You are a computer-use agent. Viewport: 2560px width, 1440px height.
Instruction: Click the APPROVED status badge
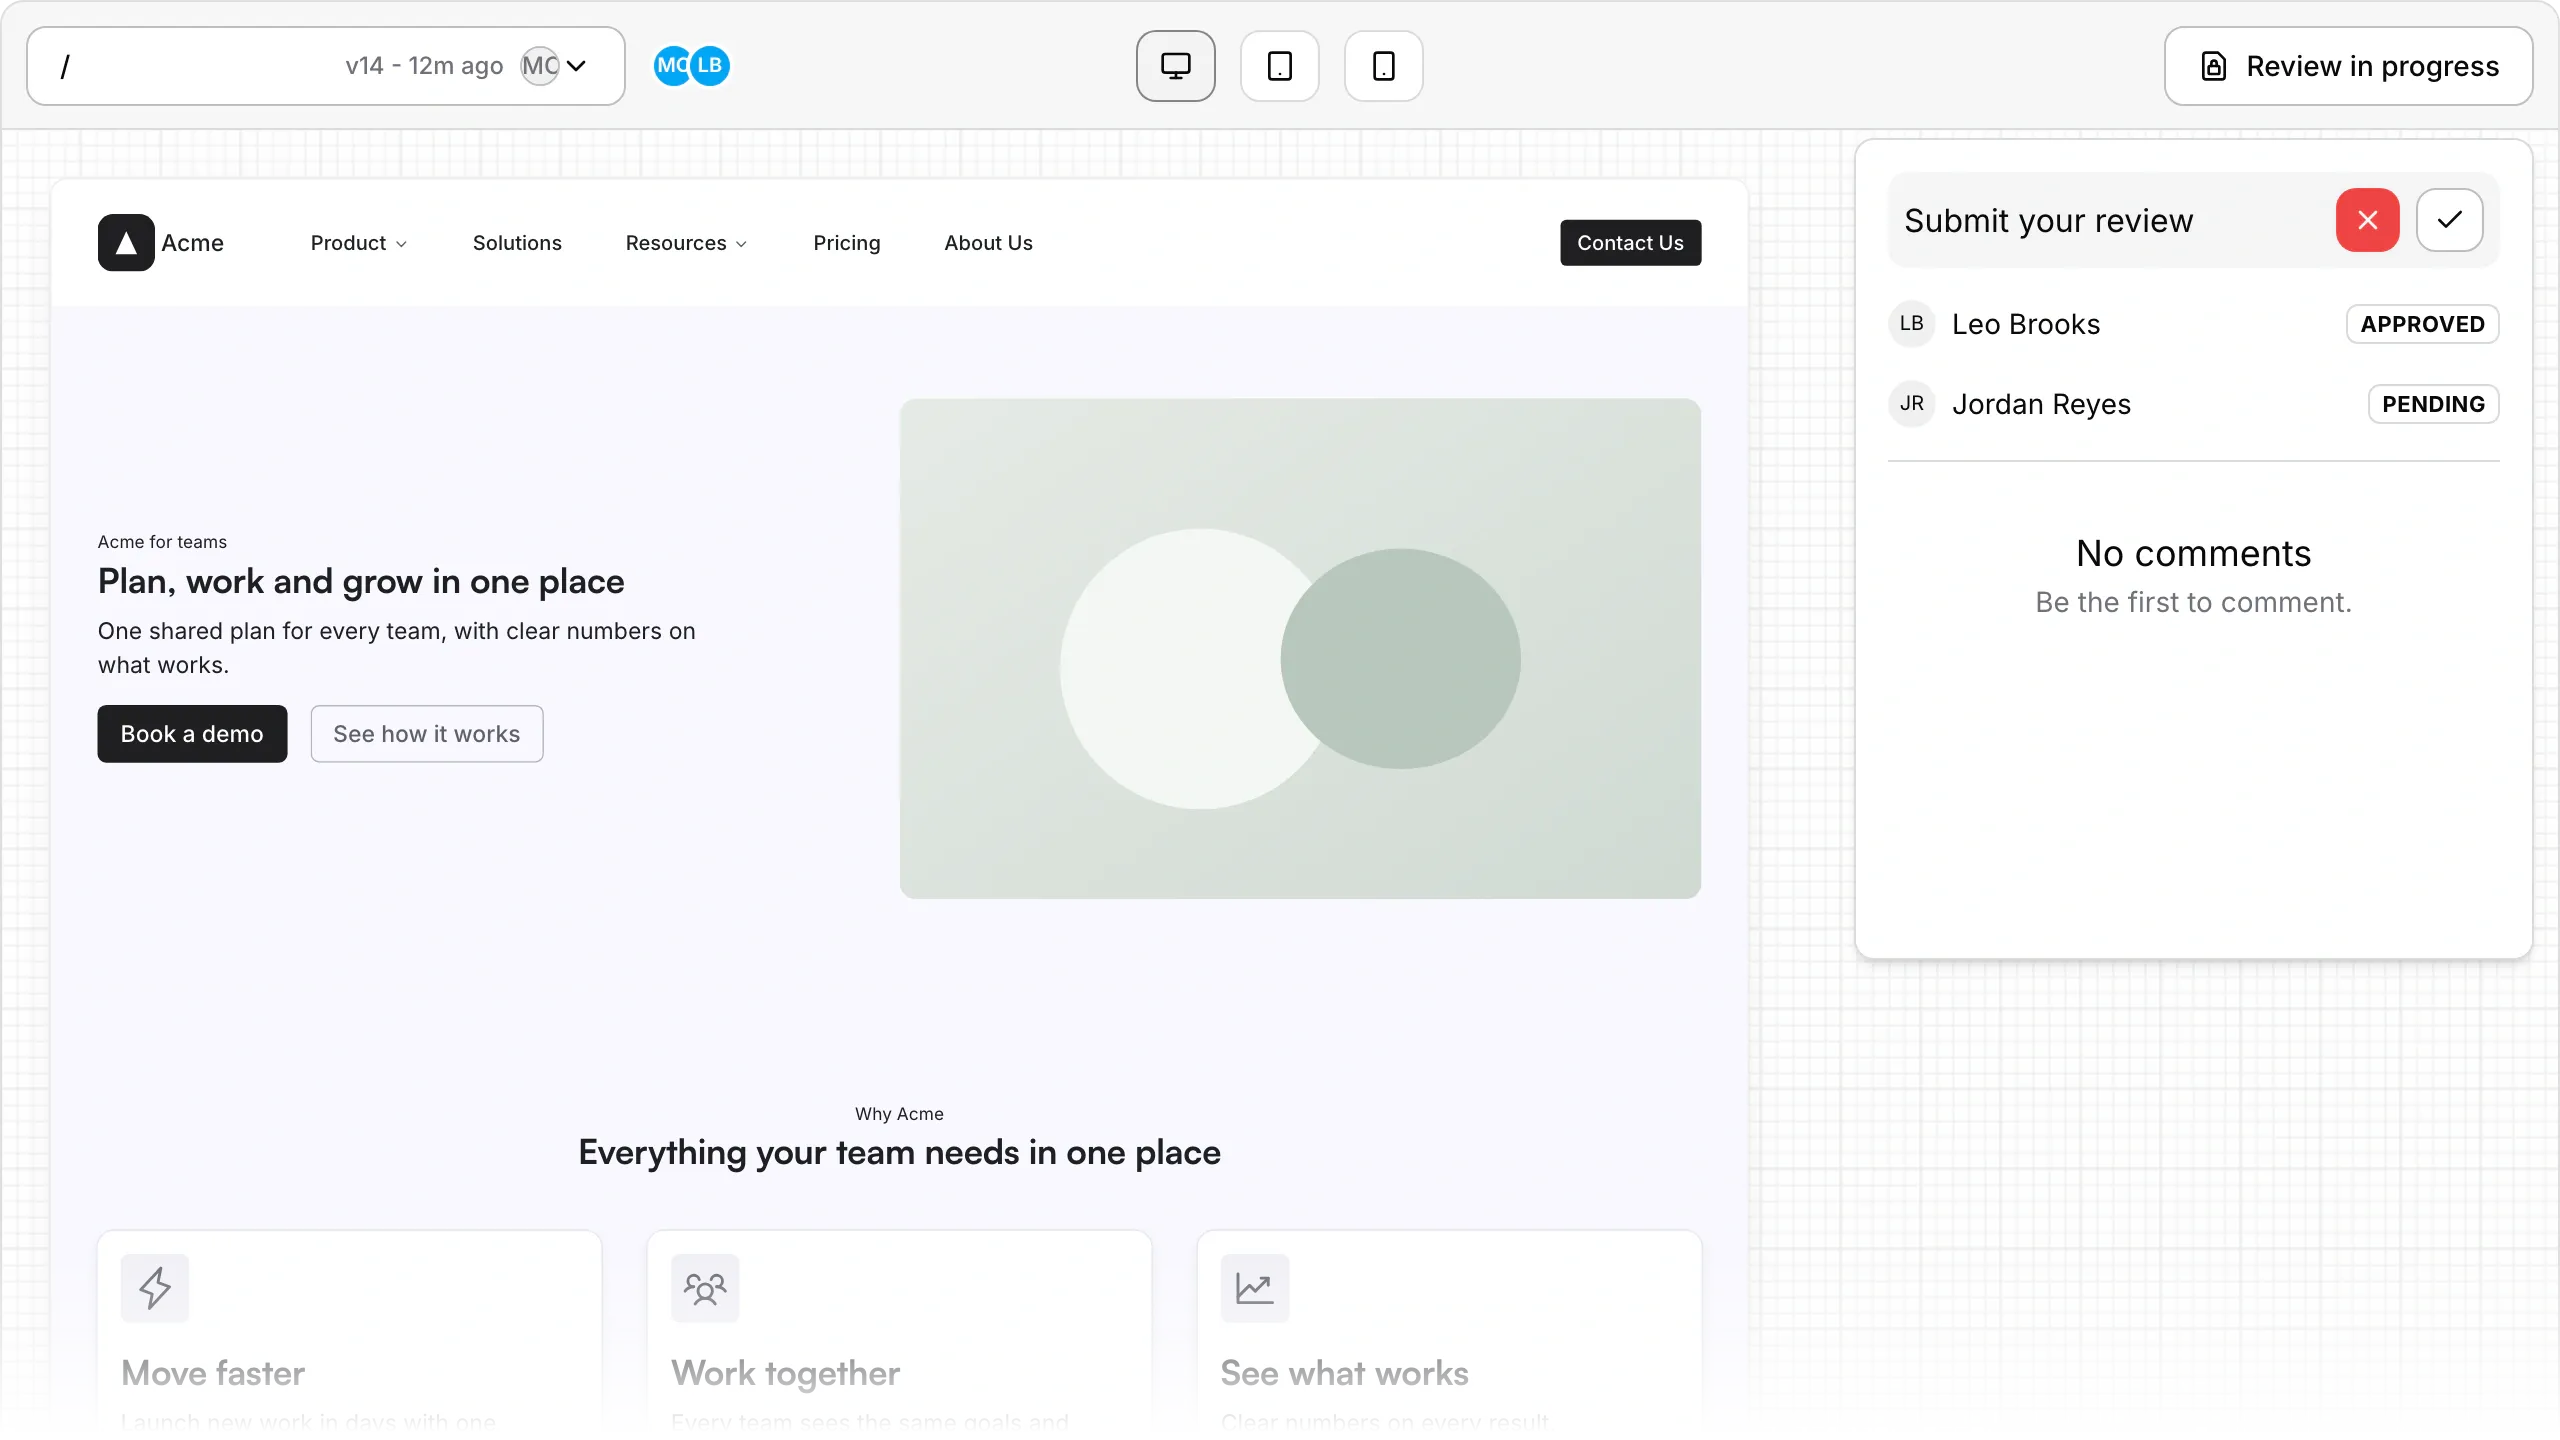2422,324
